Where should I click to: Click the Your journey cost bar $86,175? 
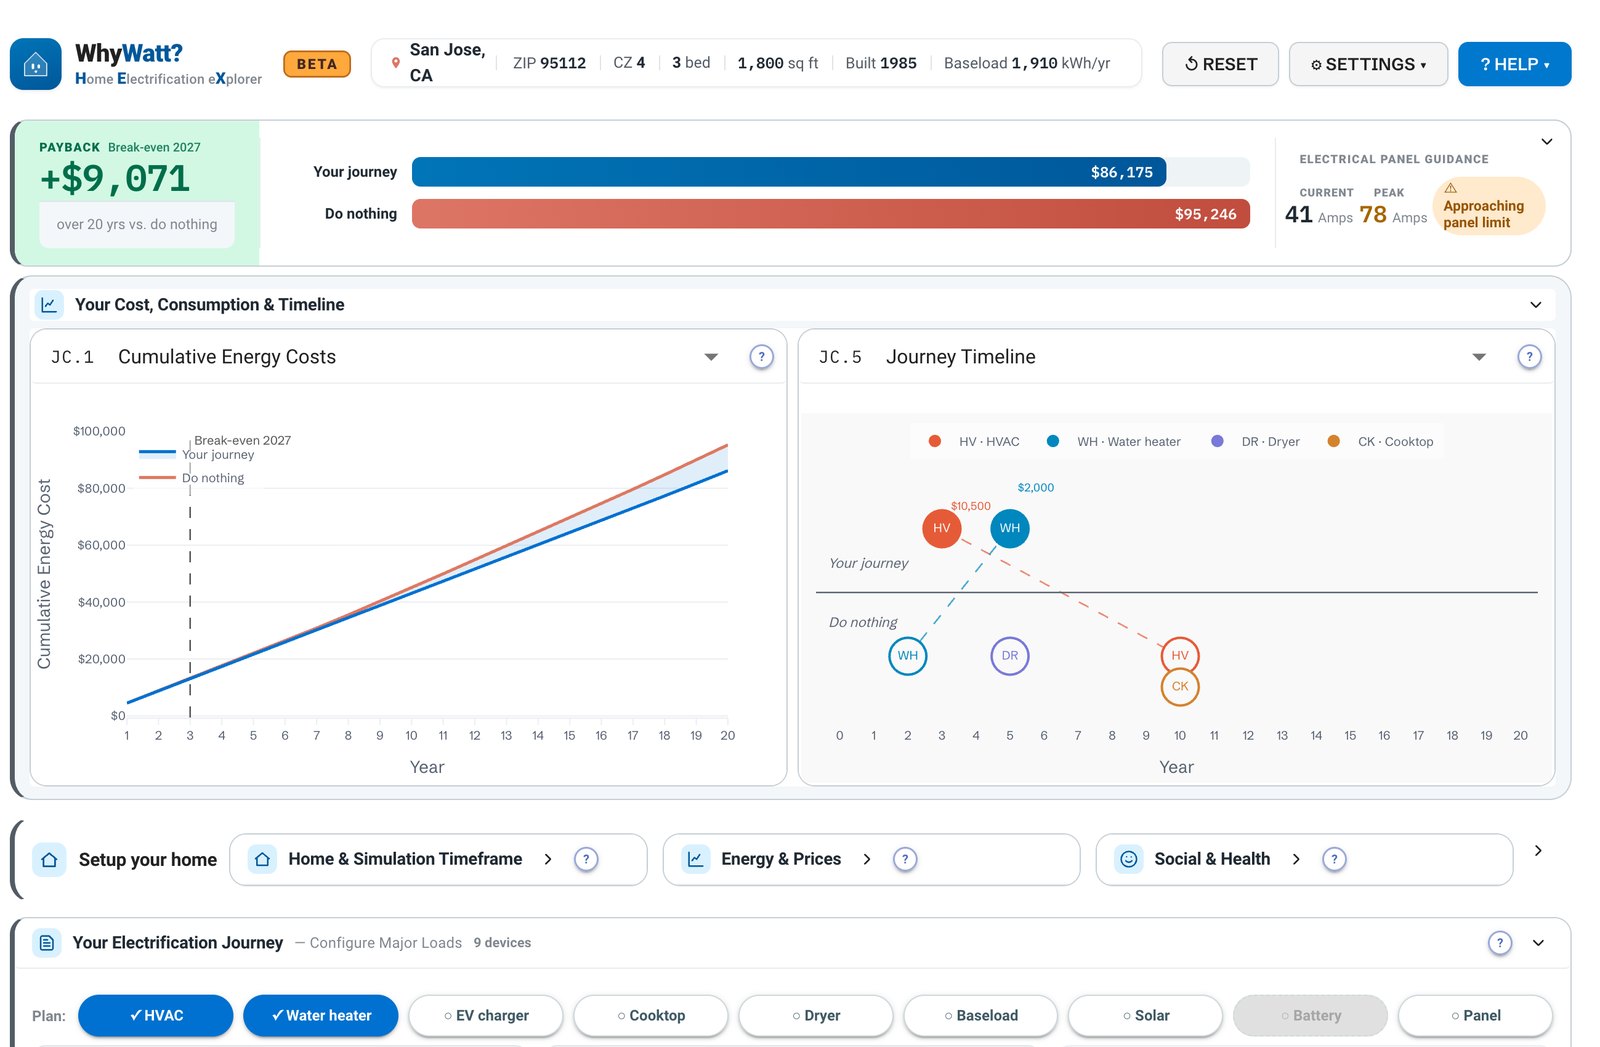789,172
